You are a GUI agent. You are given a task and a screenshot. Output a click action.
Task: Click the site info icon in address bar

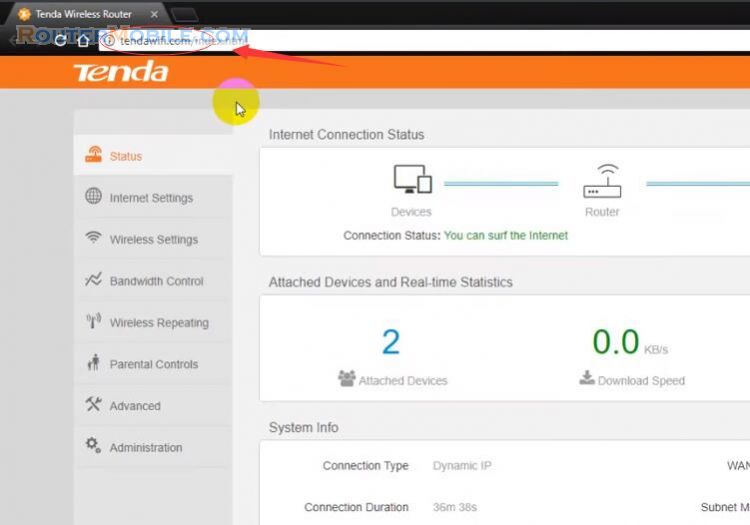coord(109,41)
